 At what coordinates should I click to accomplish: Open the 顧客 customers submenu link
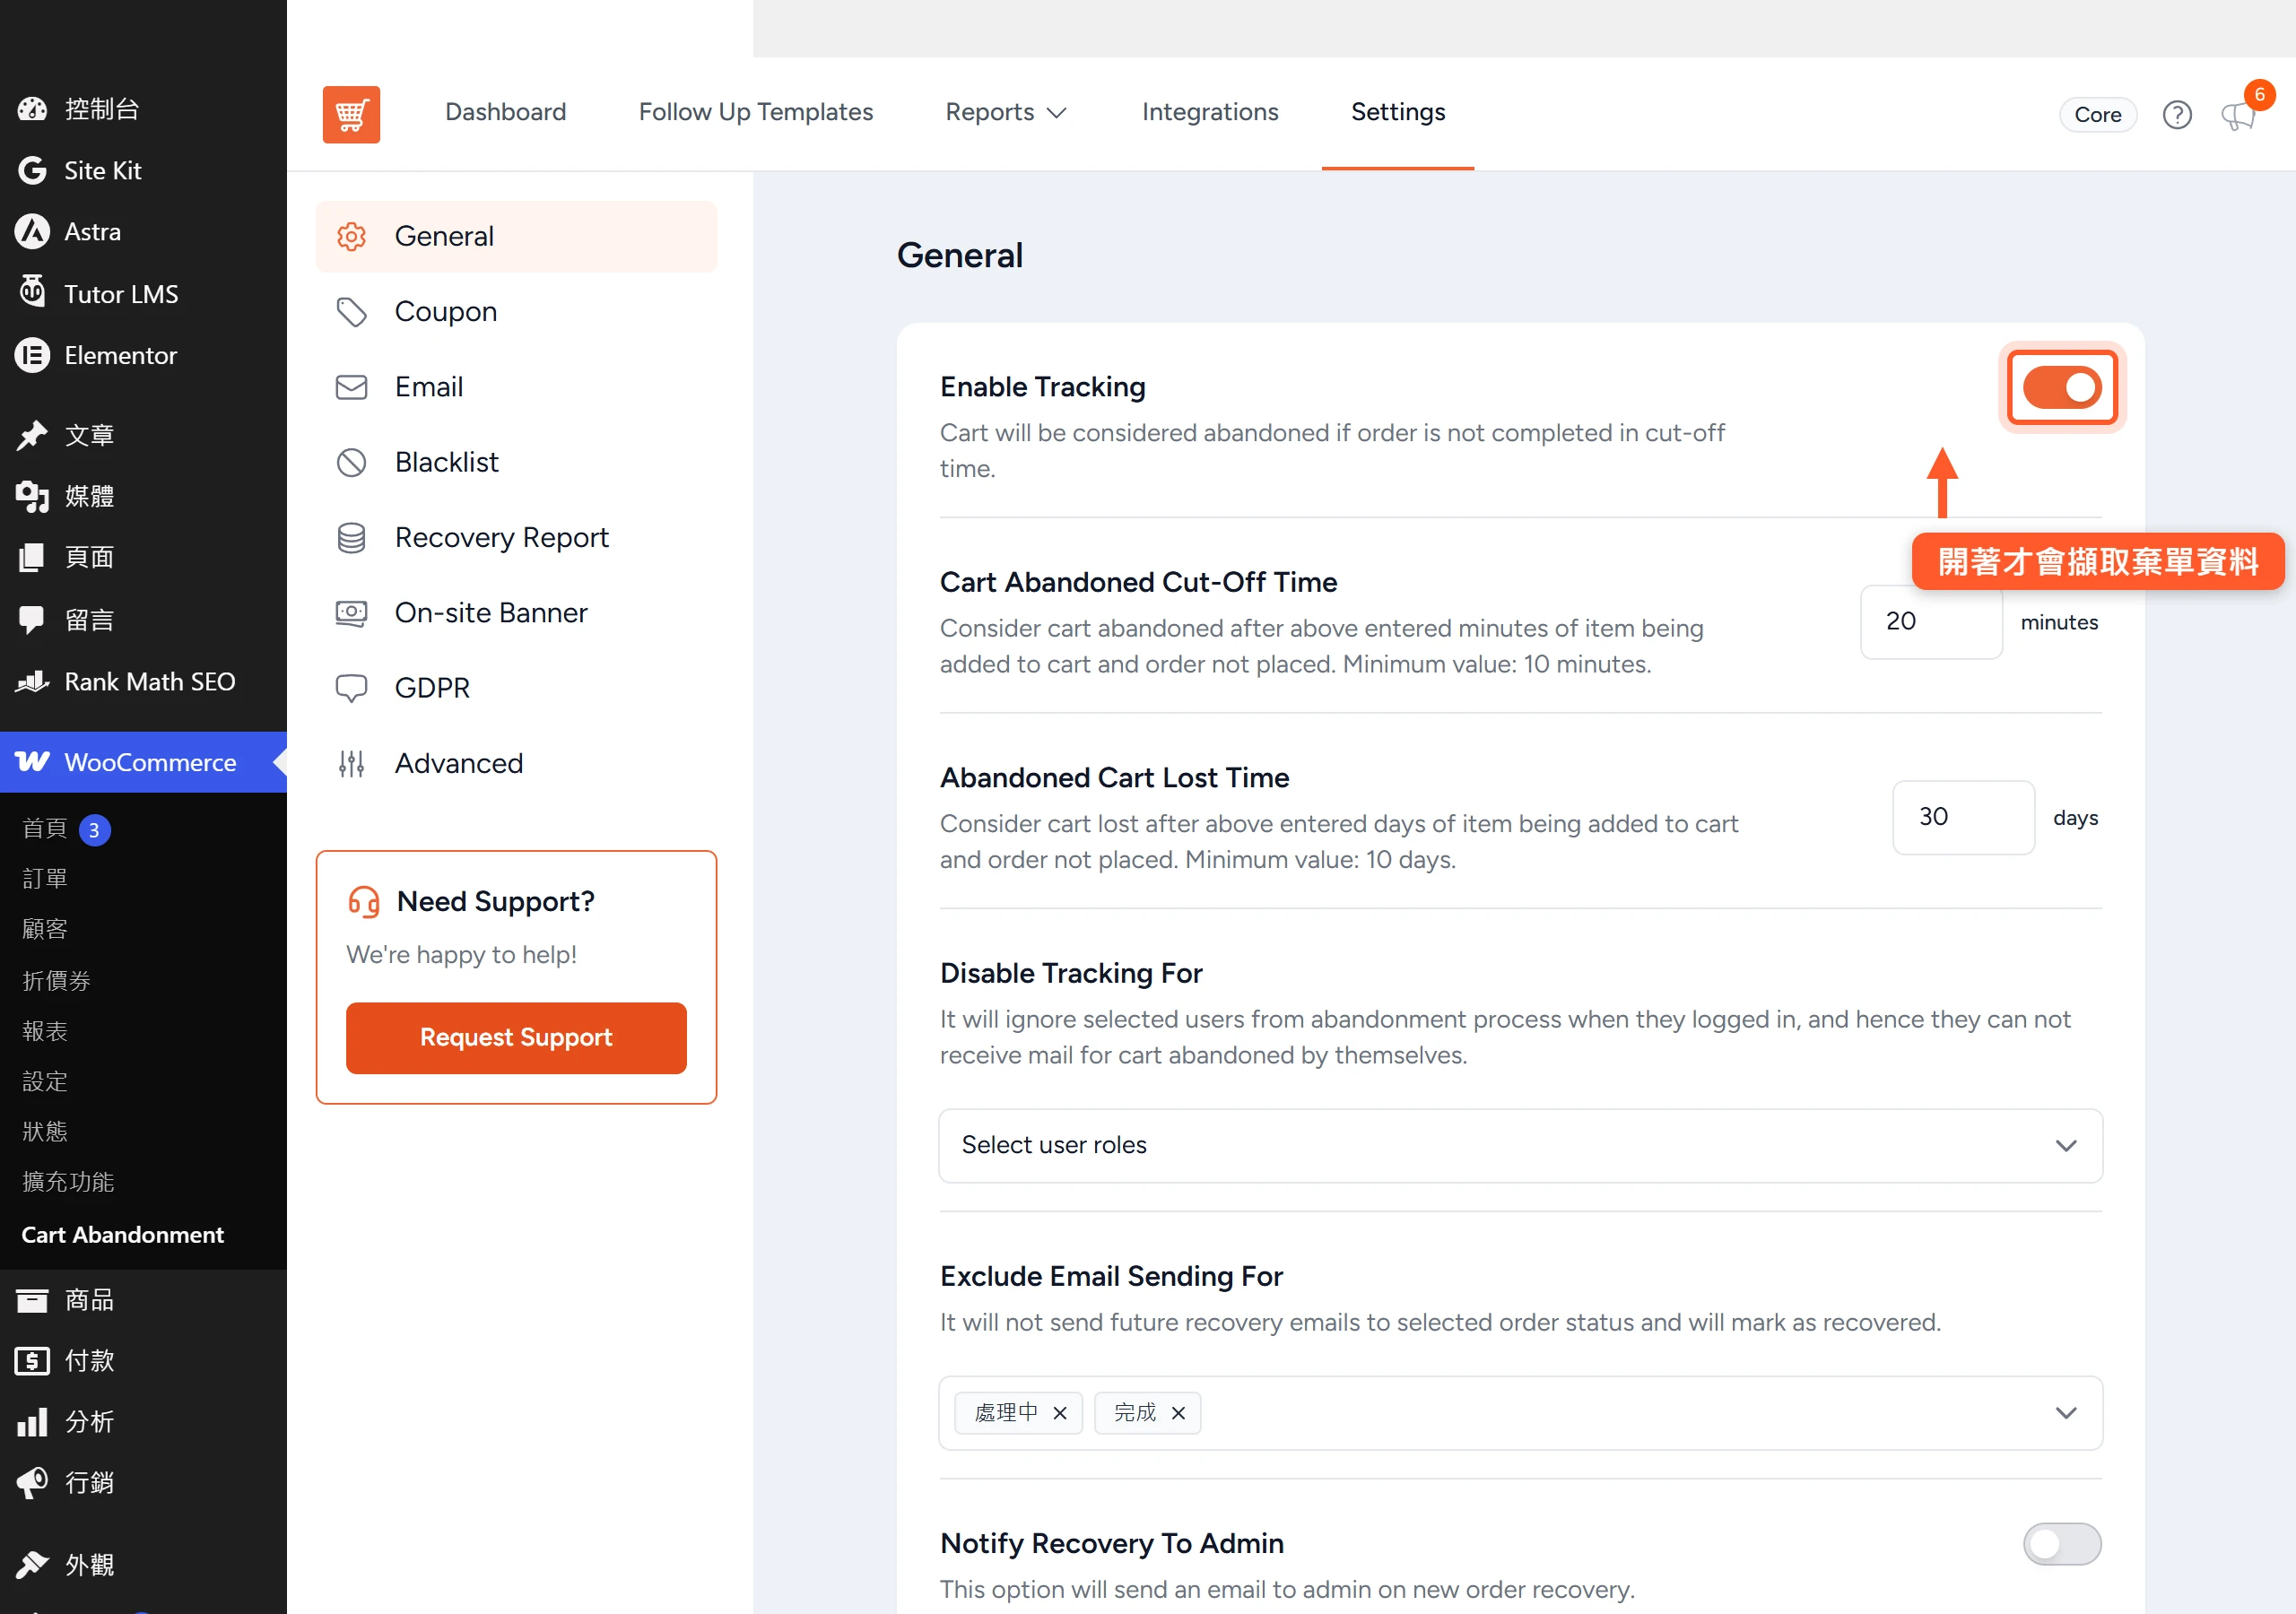45,929
